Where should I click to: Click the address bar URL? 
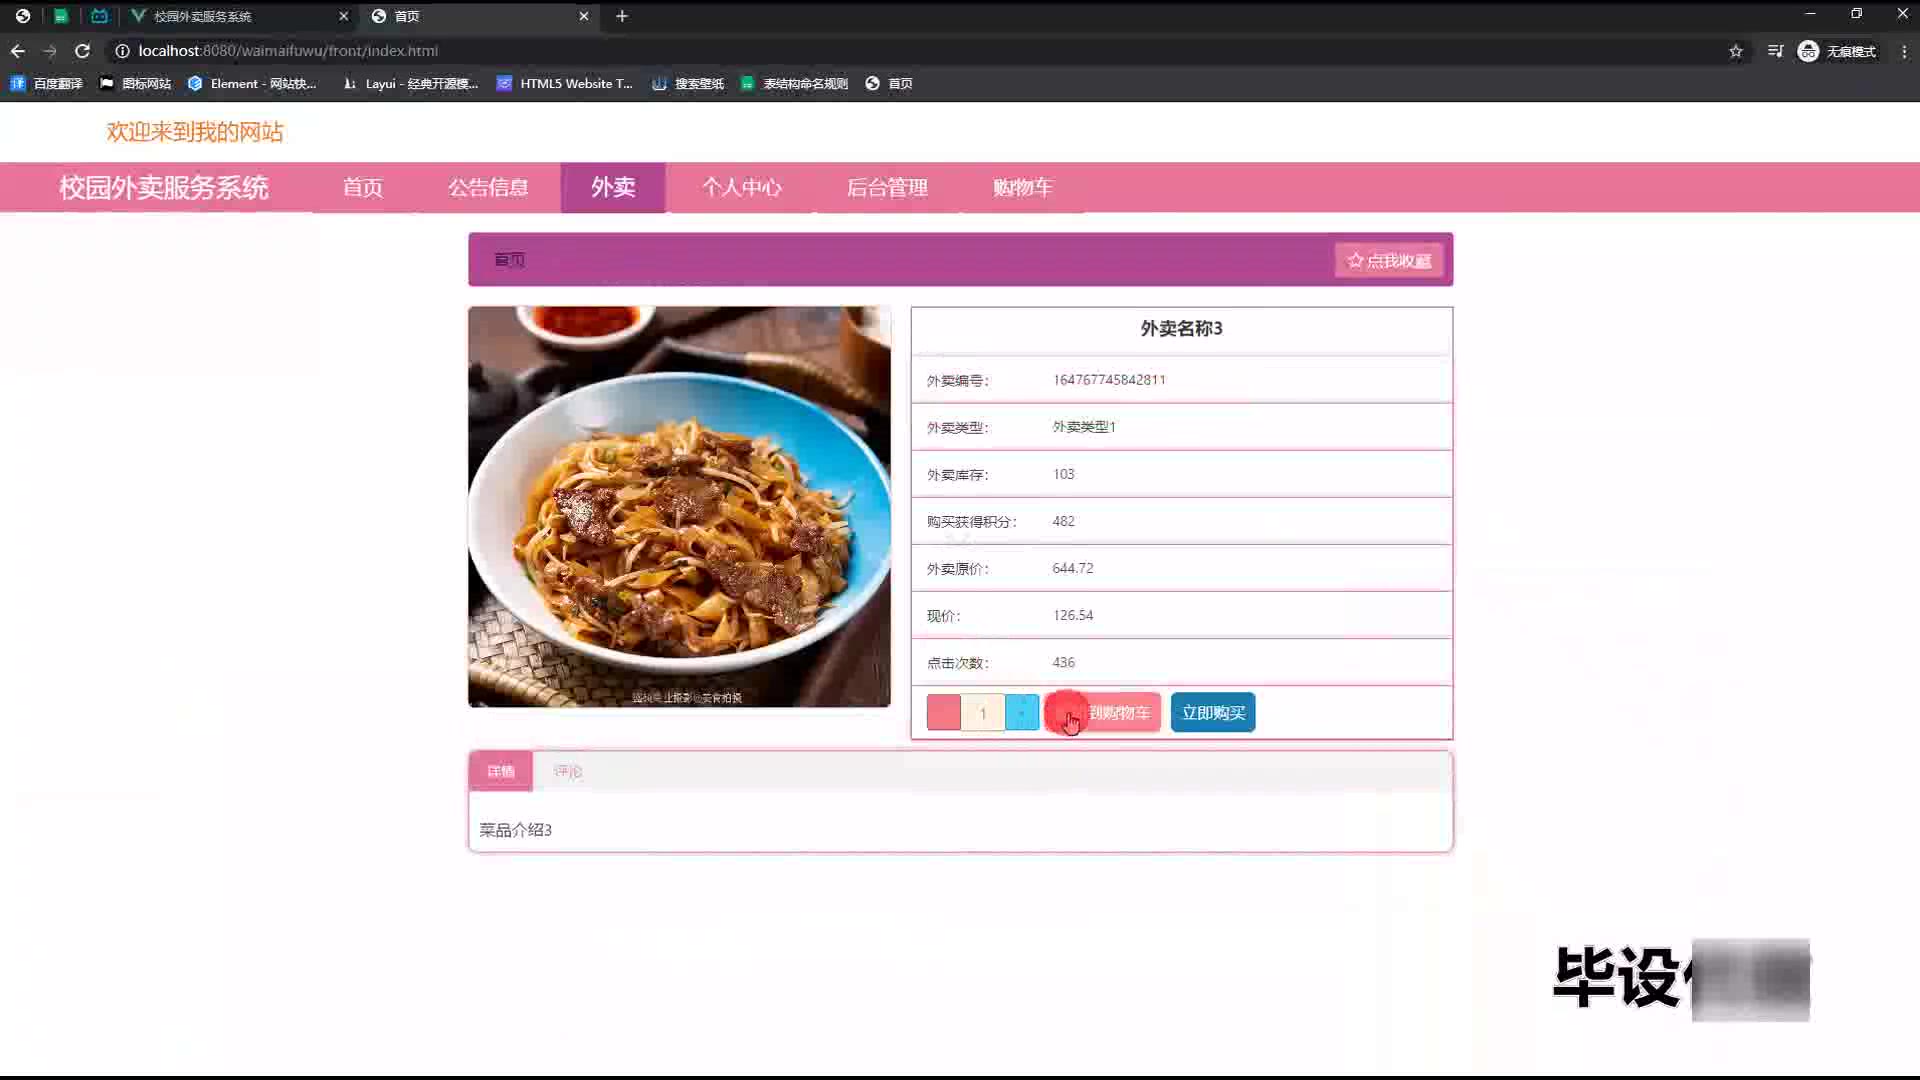click(288, 51)
